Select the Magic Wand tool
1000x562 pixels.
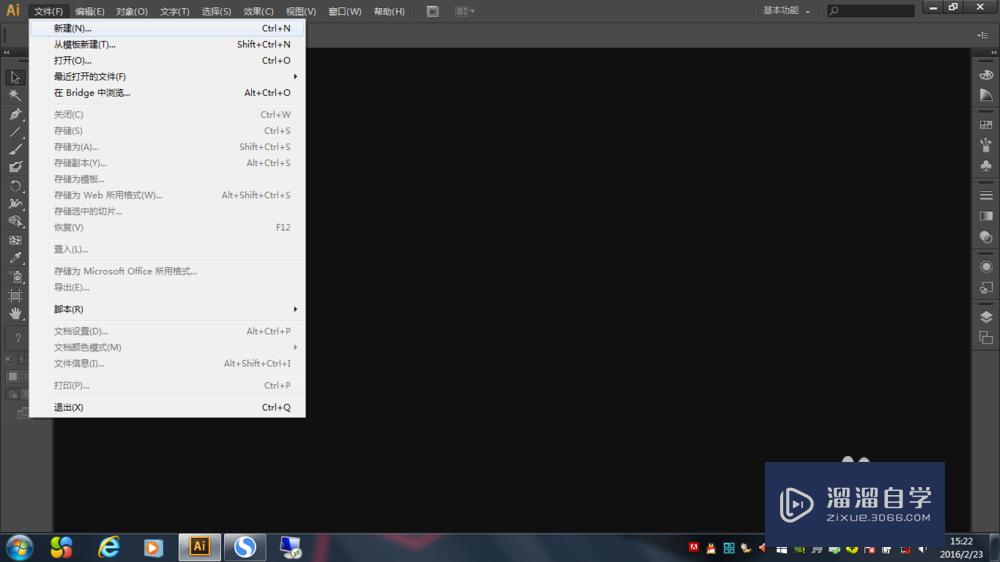(x=15, y=95)
